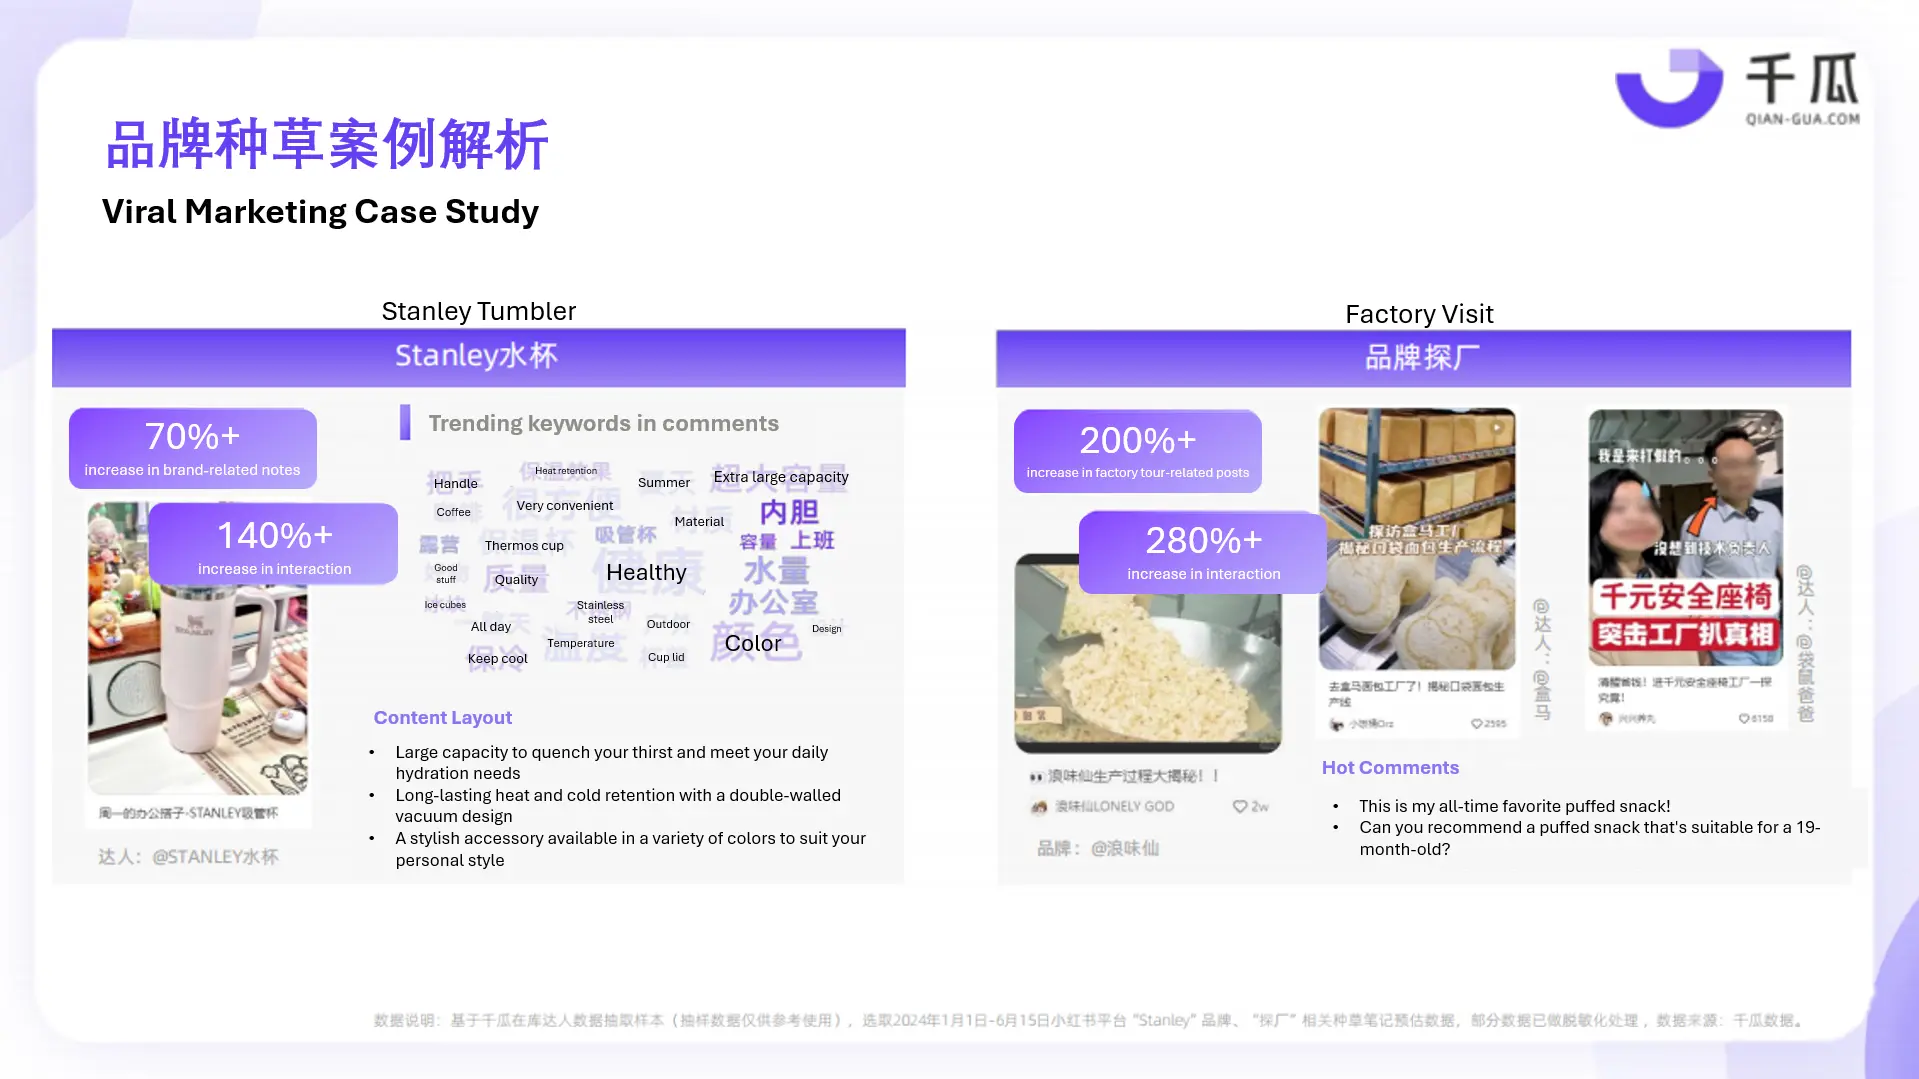Click the 'Stainless steel' keyword
The height and width of the screenshot is (1079, 1919).
(x=600, y=612)
